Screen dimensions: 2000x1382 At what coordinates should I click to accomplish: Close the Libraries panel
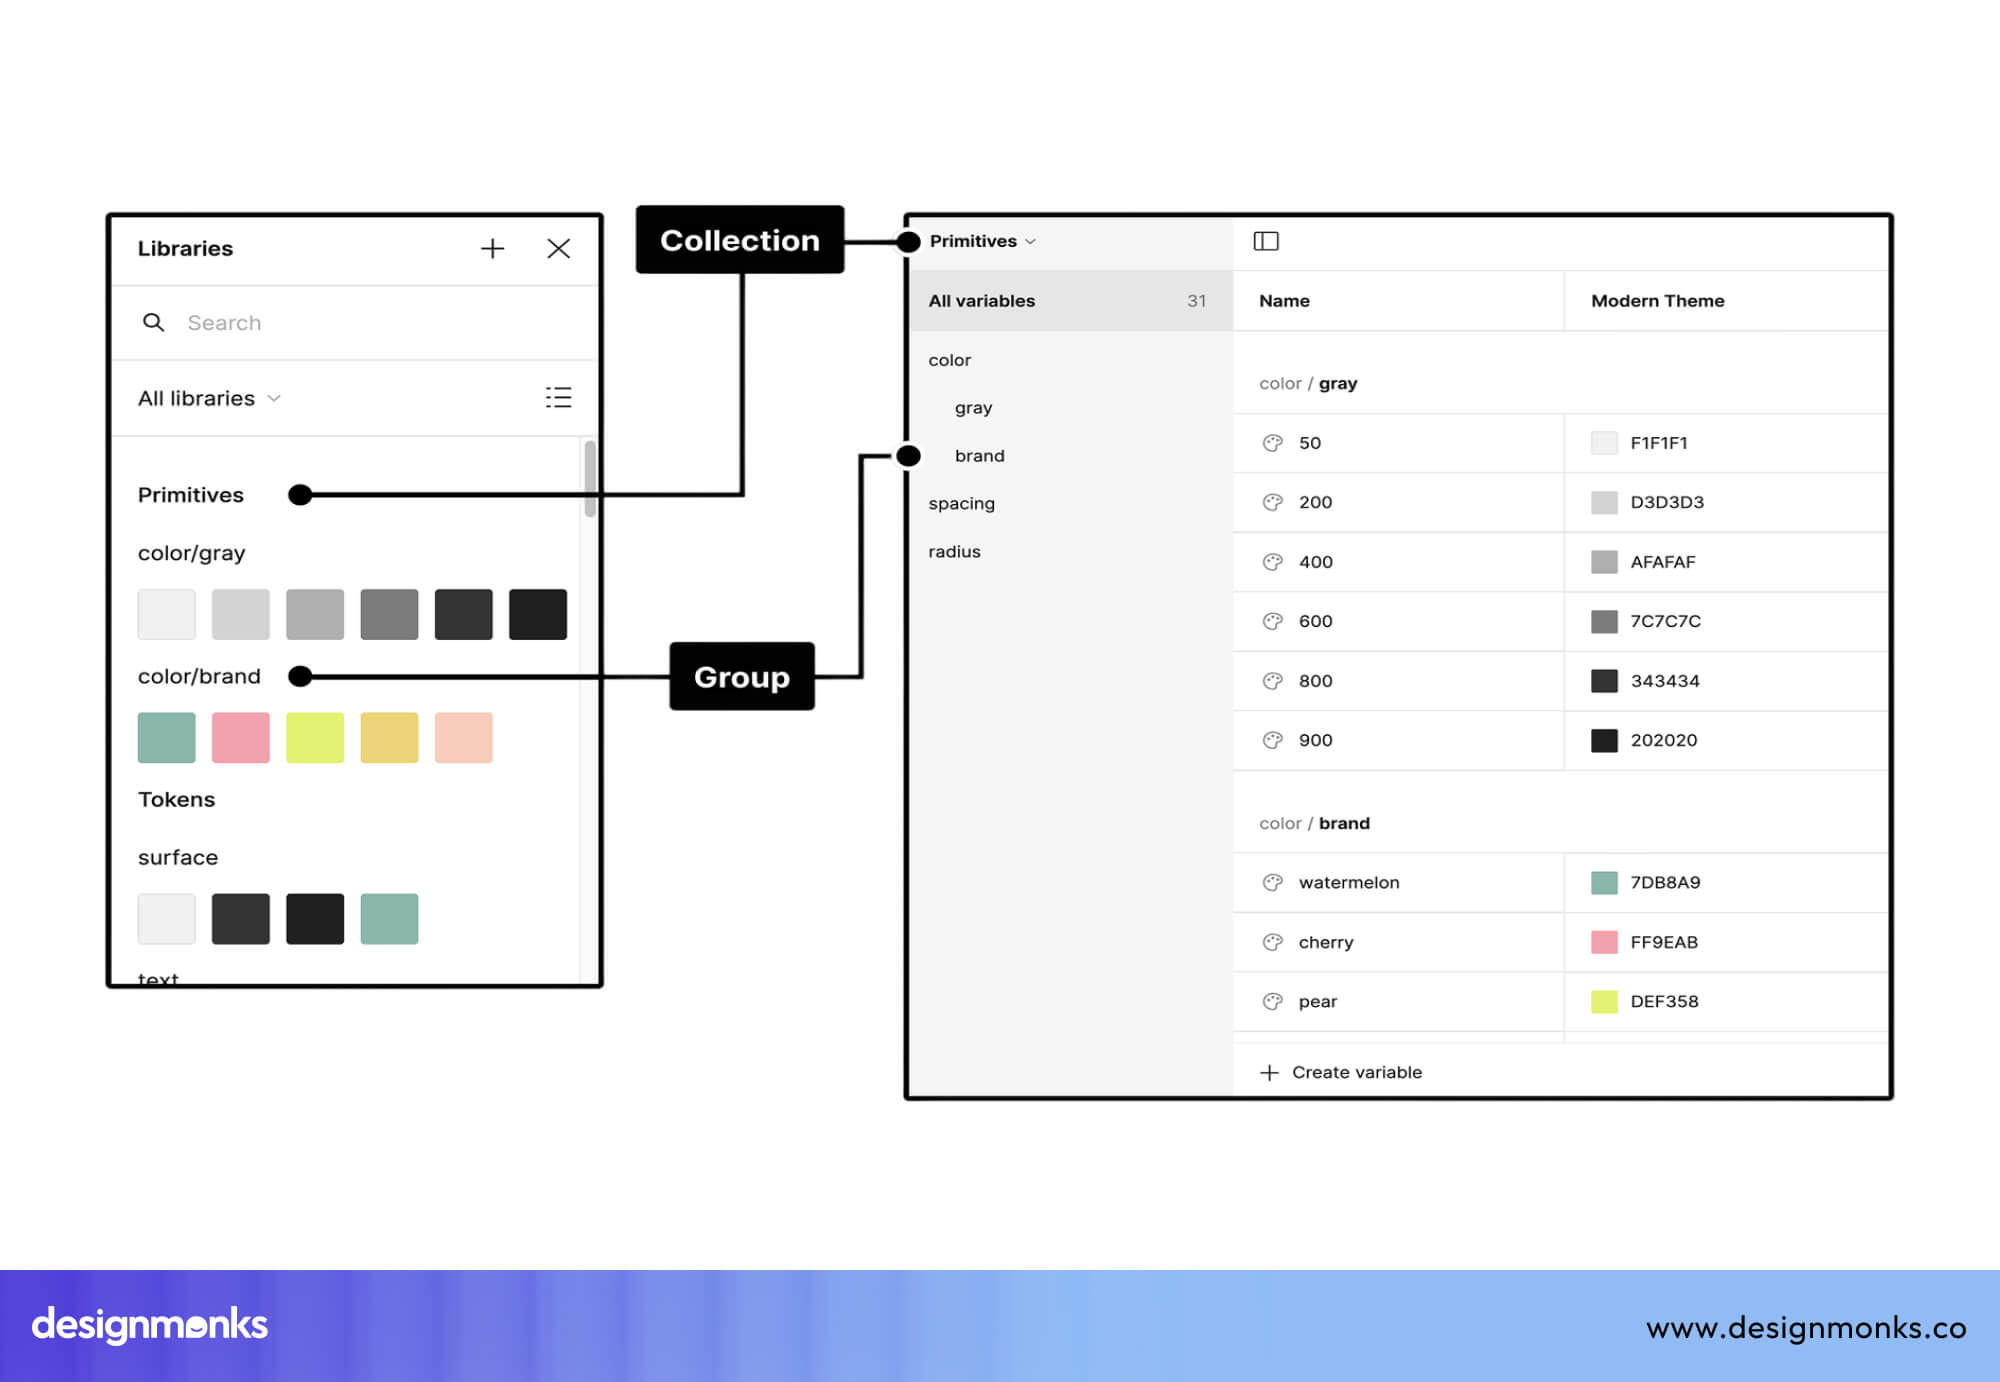click(559, 248)
